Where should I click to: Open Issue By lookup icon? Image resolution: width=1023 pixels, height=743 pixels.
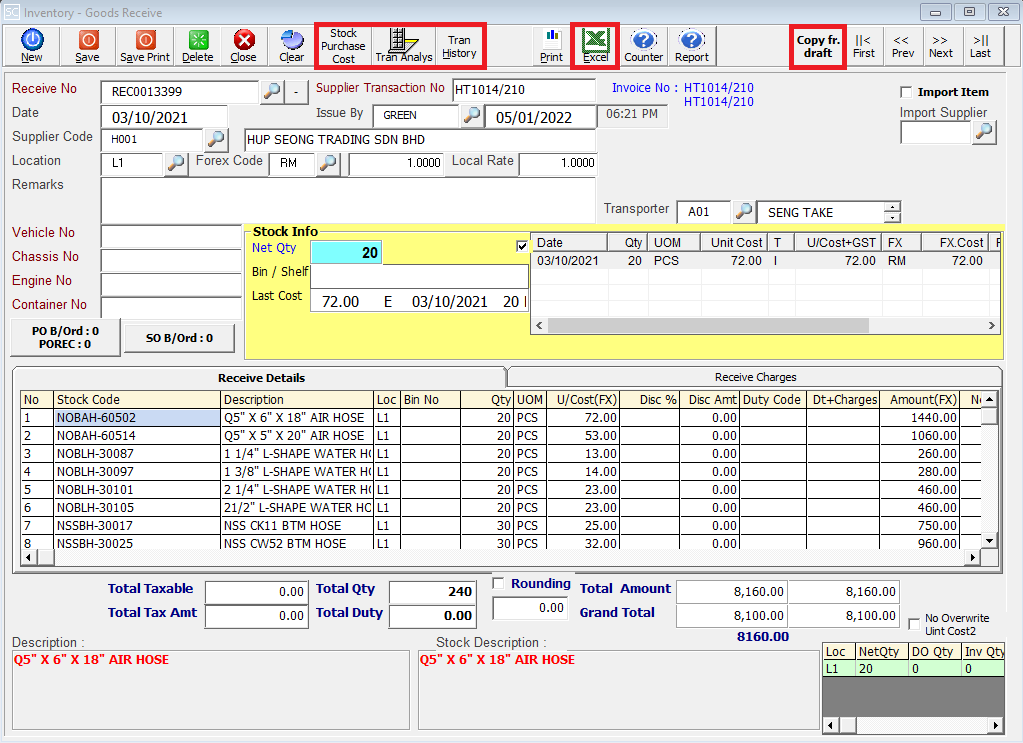(471, 115)
